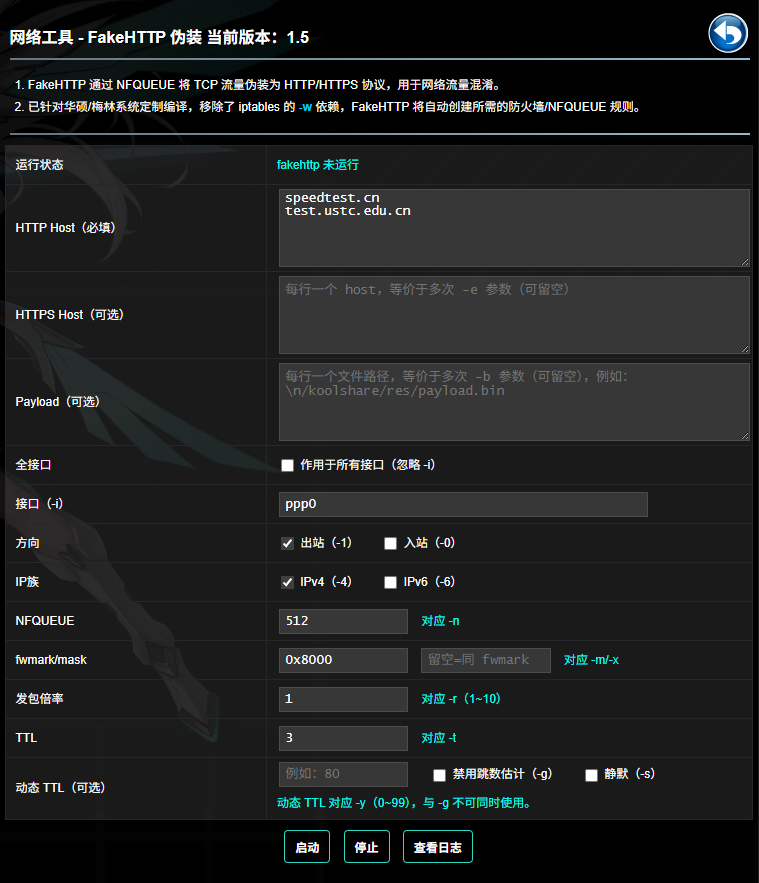Tick the 静默 (-s) silent checkbox
Image resolution: width=759 pixels, height=883 pixels.
591,775
